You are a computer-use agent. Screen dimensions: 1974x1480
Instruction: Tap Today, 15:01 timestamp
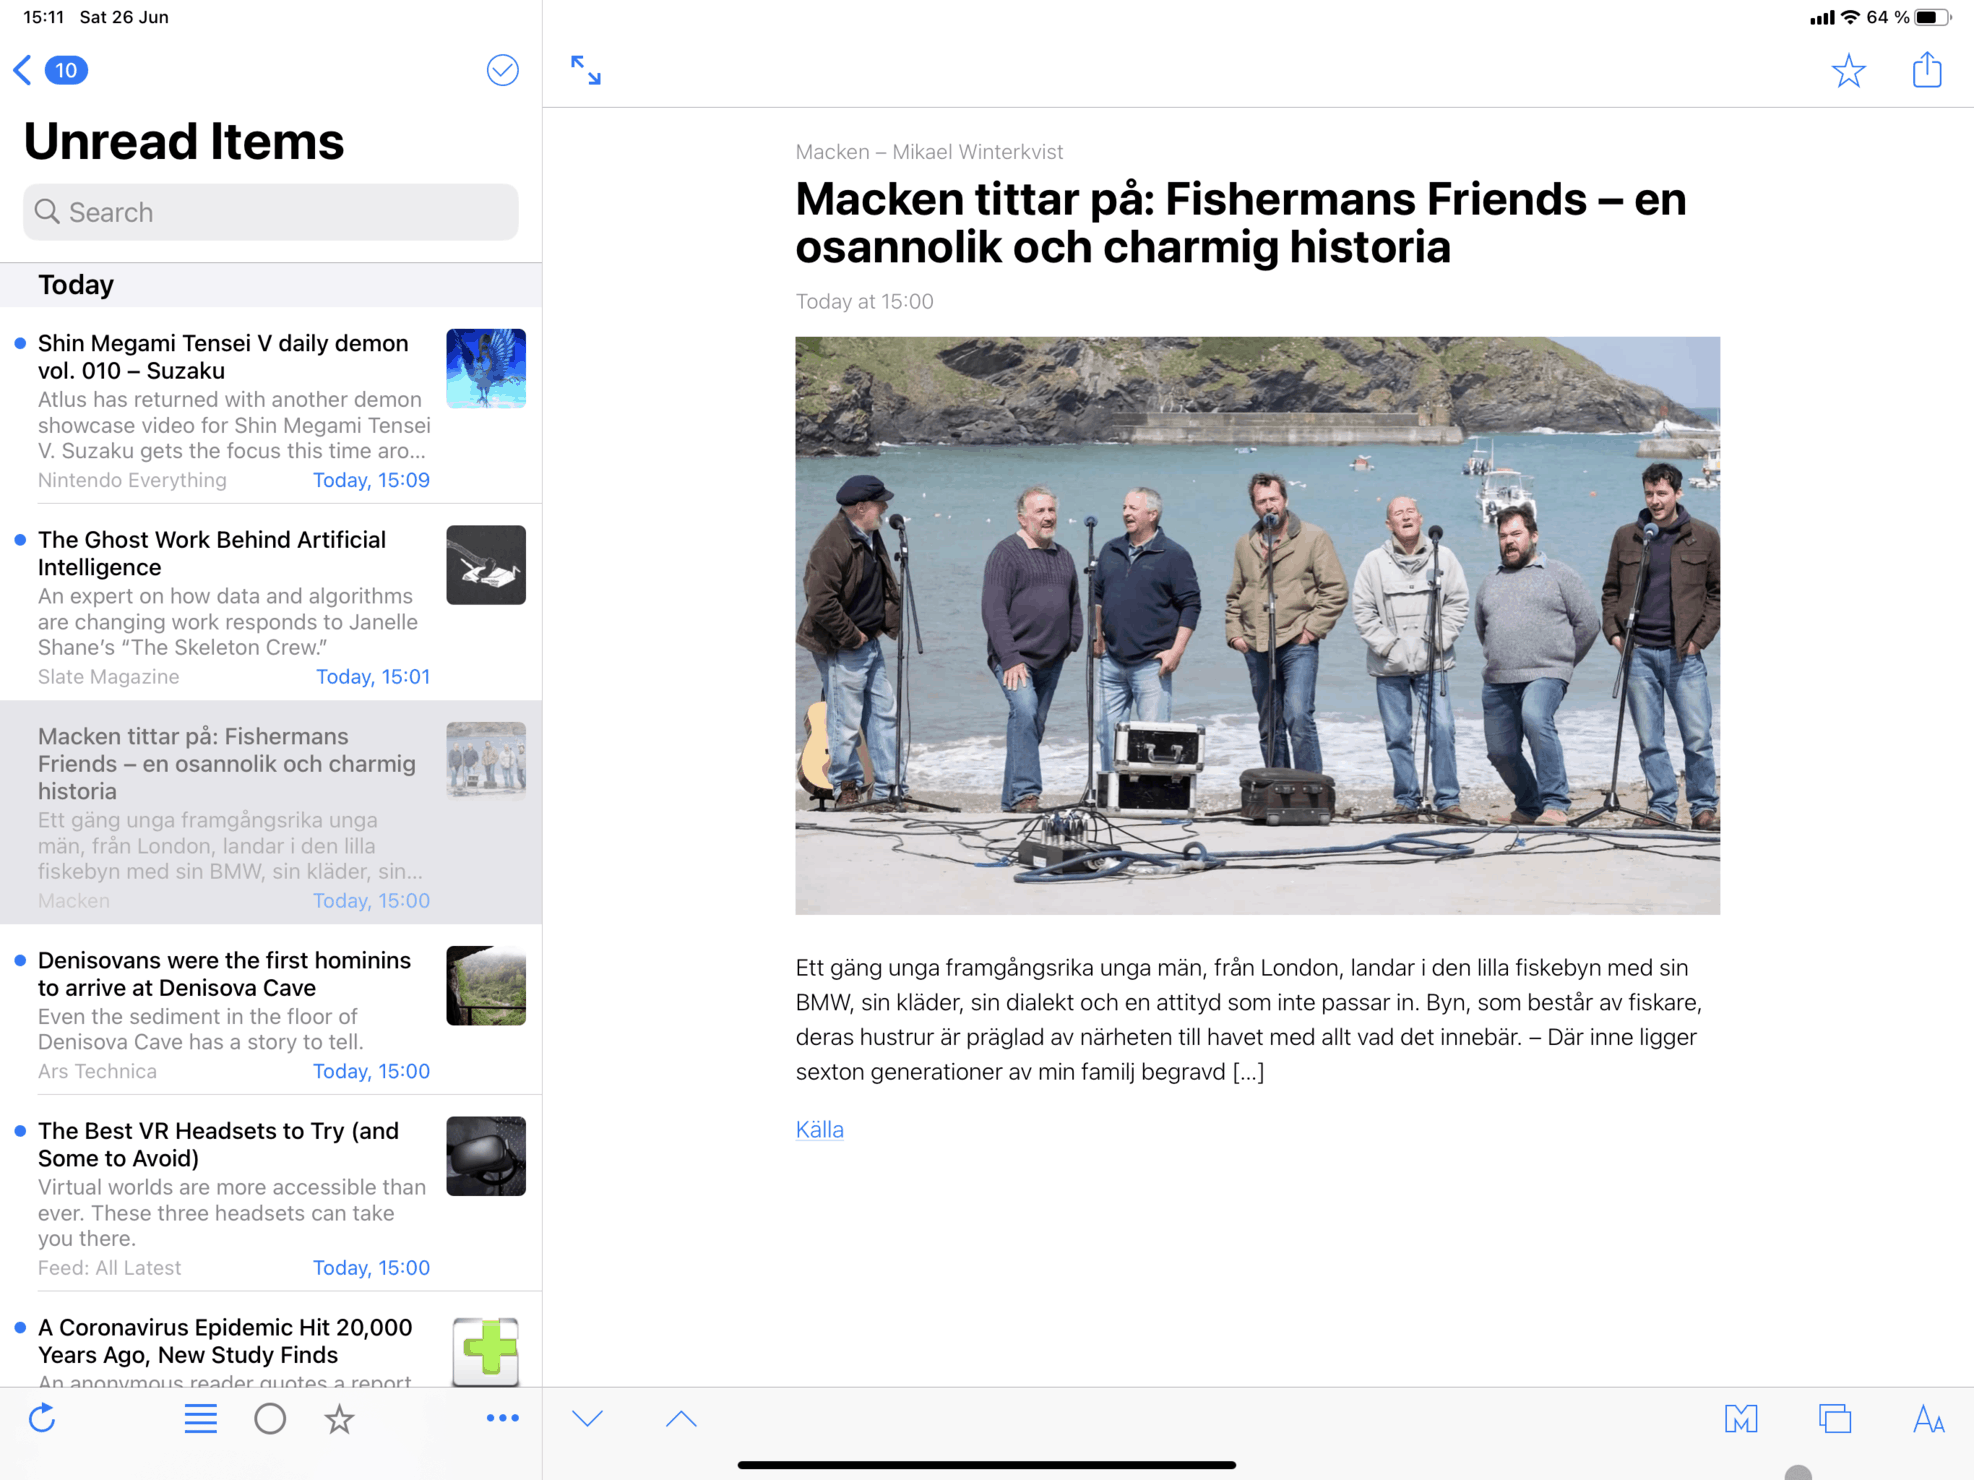373,677
